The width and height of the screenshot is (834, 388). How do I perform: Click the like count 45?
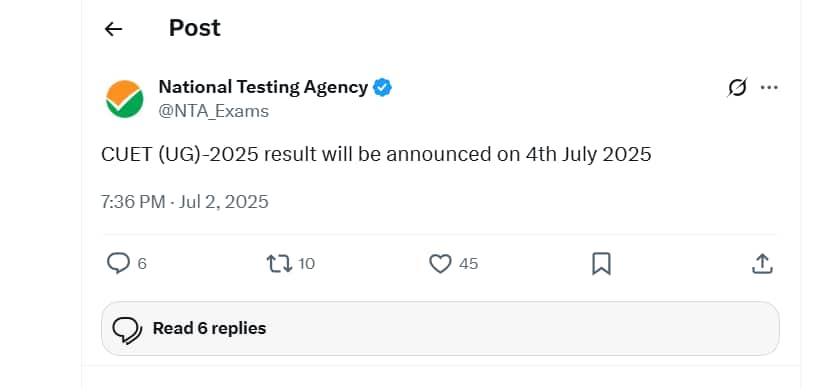[x=469, y=264]
